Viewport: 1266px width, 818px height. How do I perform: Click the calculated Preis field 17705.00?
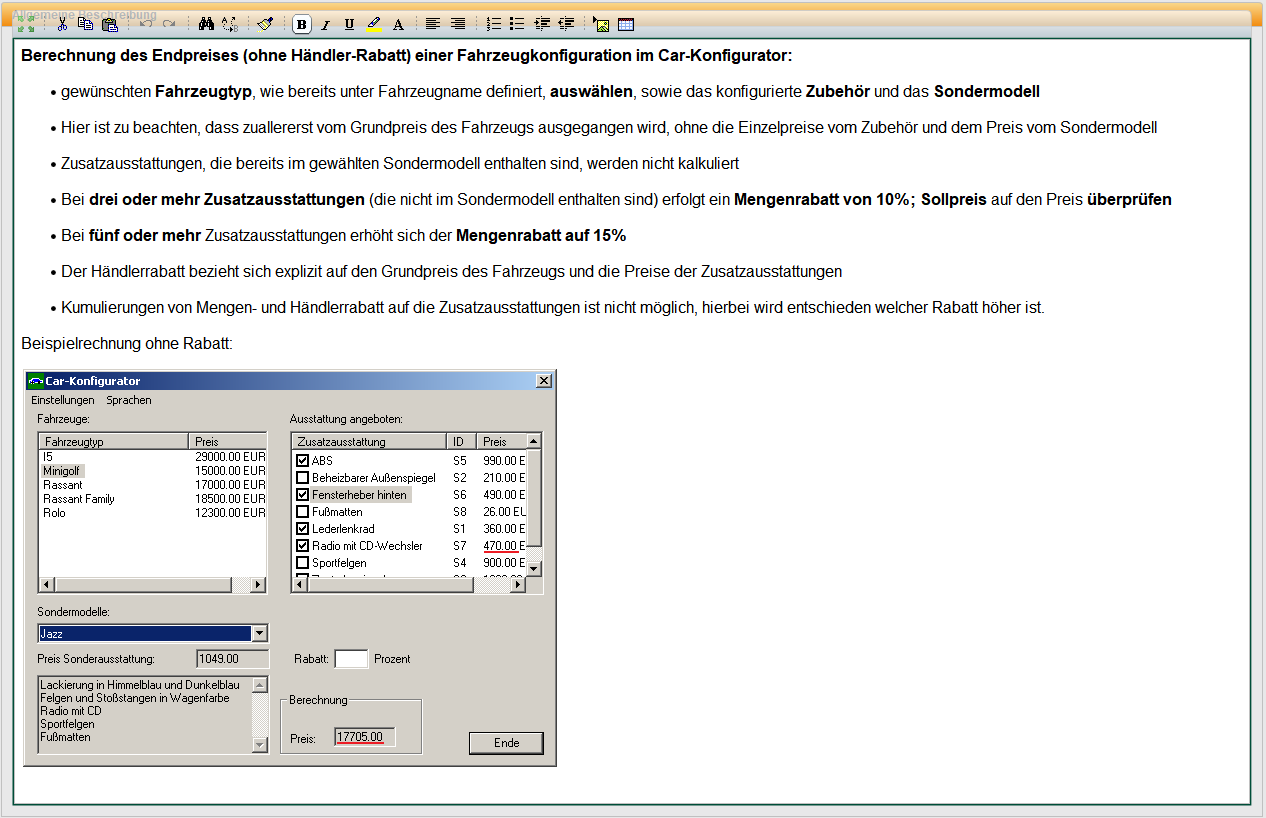(x=365, y=738)
